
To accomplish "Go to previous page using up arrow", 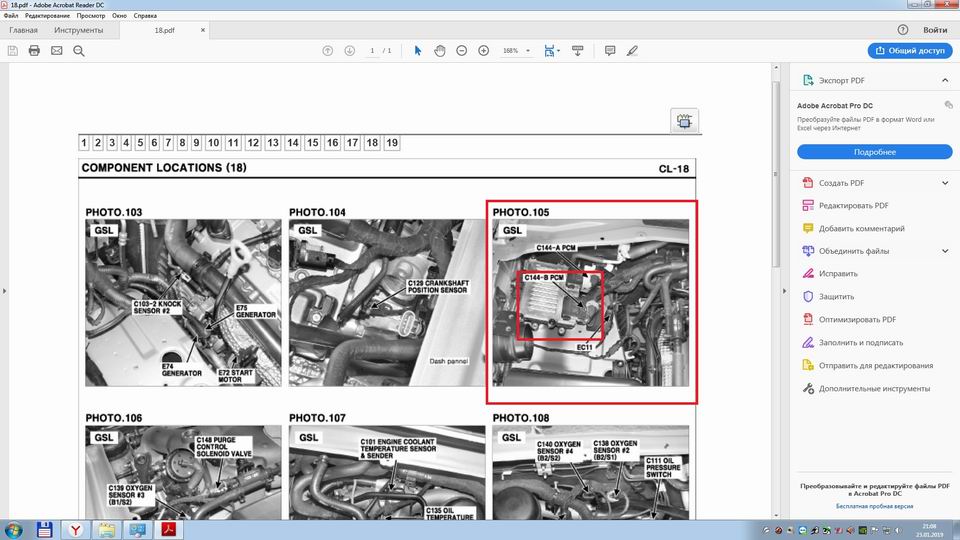I will (x=327, y=51).
